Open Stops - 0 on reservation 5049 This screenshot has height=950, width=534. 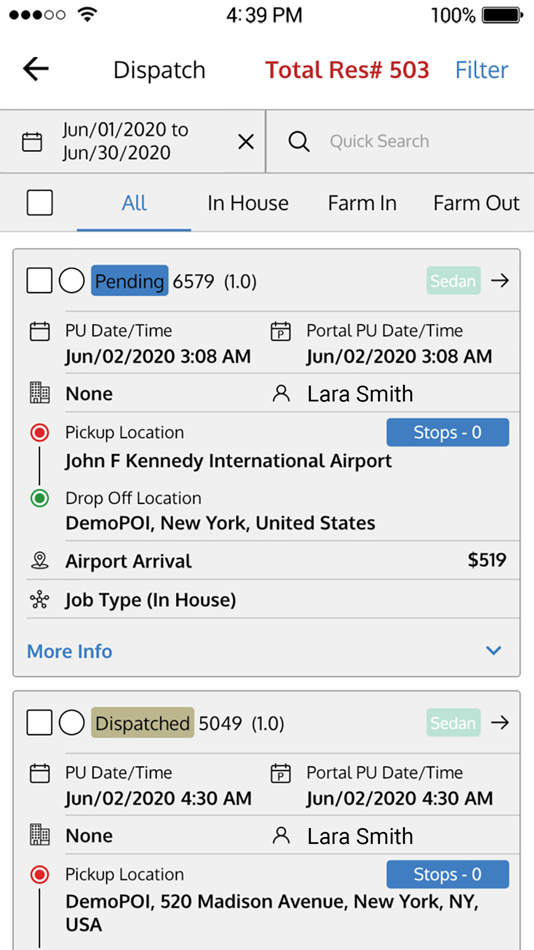pyautogui.click(x=448, y=874)
